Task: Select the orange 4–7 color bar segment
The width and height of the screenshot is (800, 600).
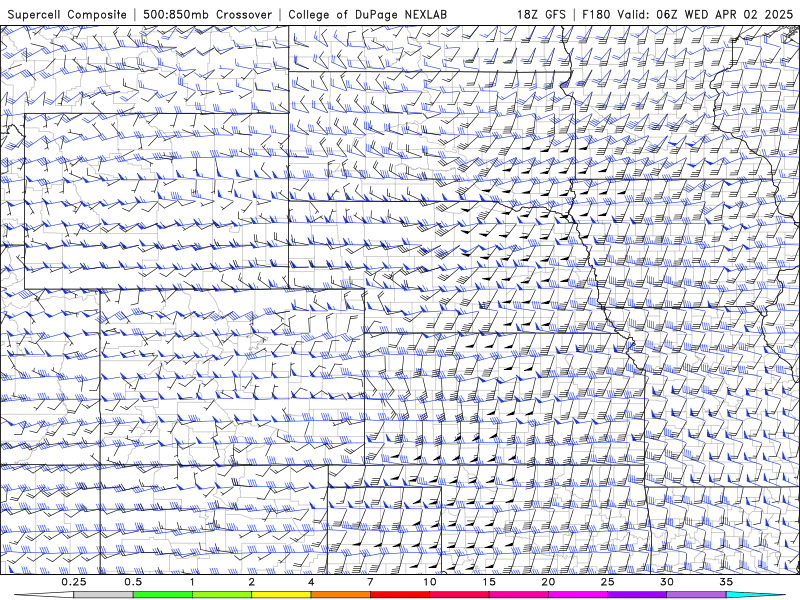Action: click(x=340, y=595)
